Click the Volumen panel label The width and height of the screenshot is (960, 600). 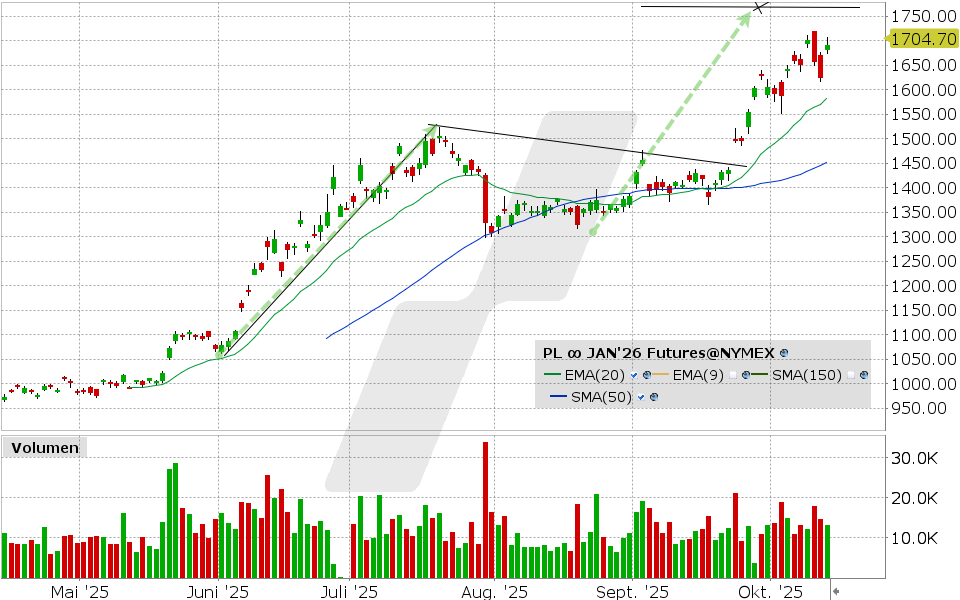coord(44,448)
